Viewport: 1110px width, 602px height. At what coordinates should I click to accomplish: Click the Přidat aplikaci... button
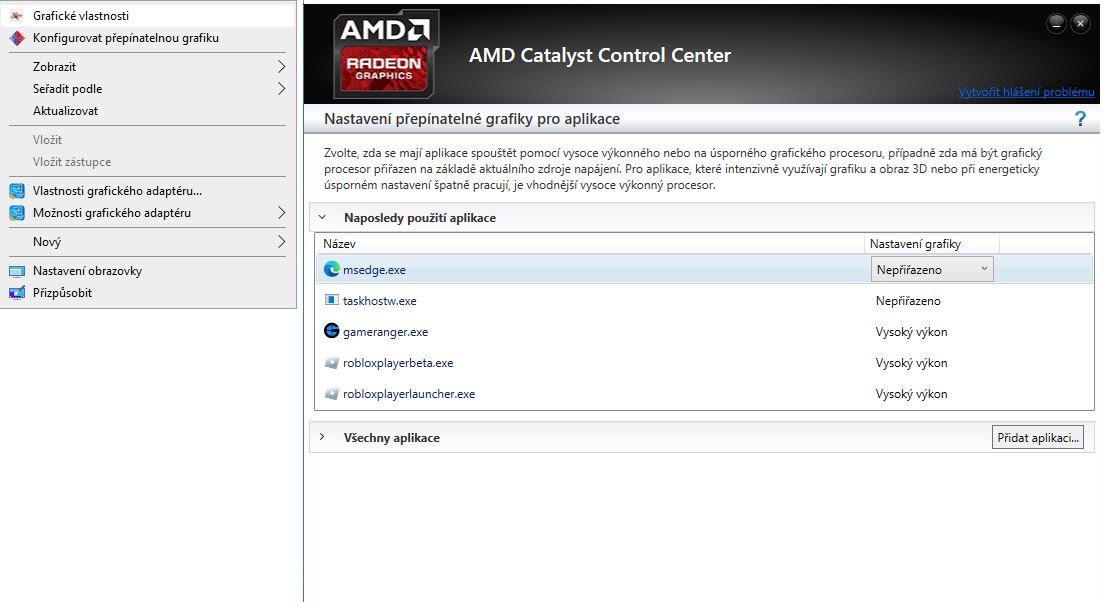click(1038, 438)
